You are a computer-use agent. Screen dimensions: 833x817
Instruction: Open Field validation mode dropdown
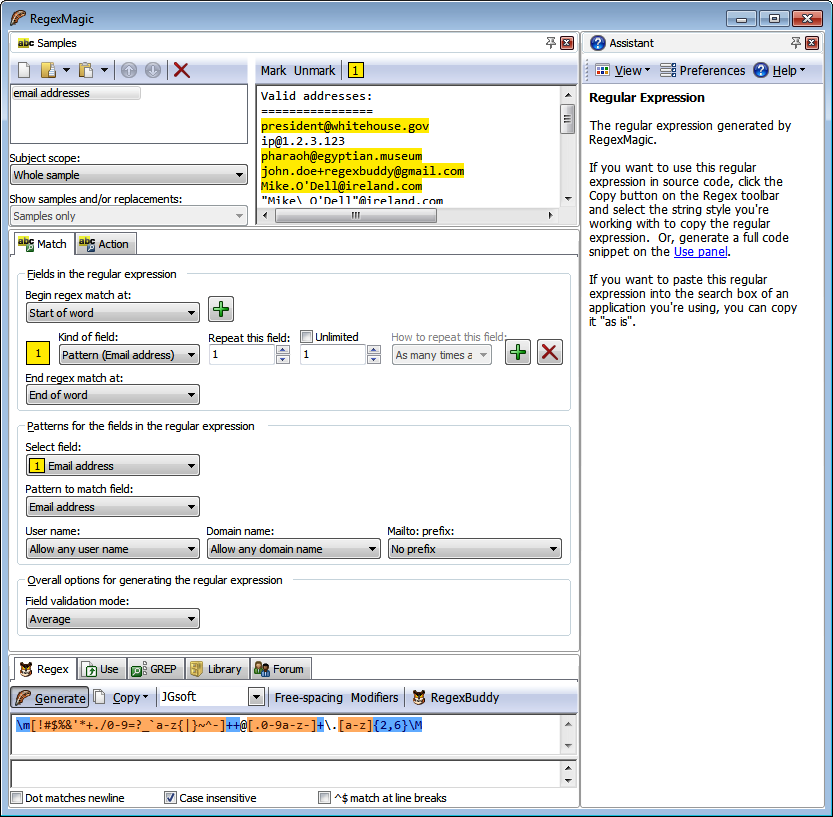pos(113,619)
